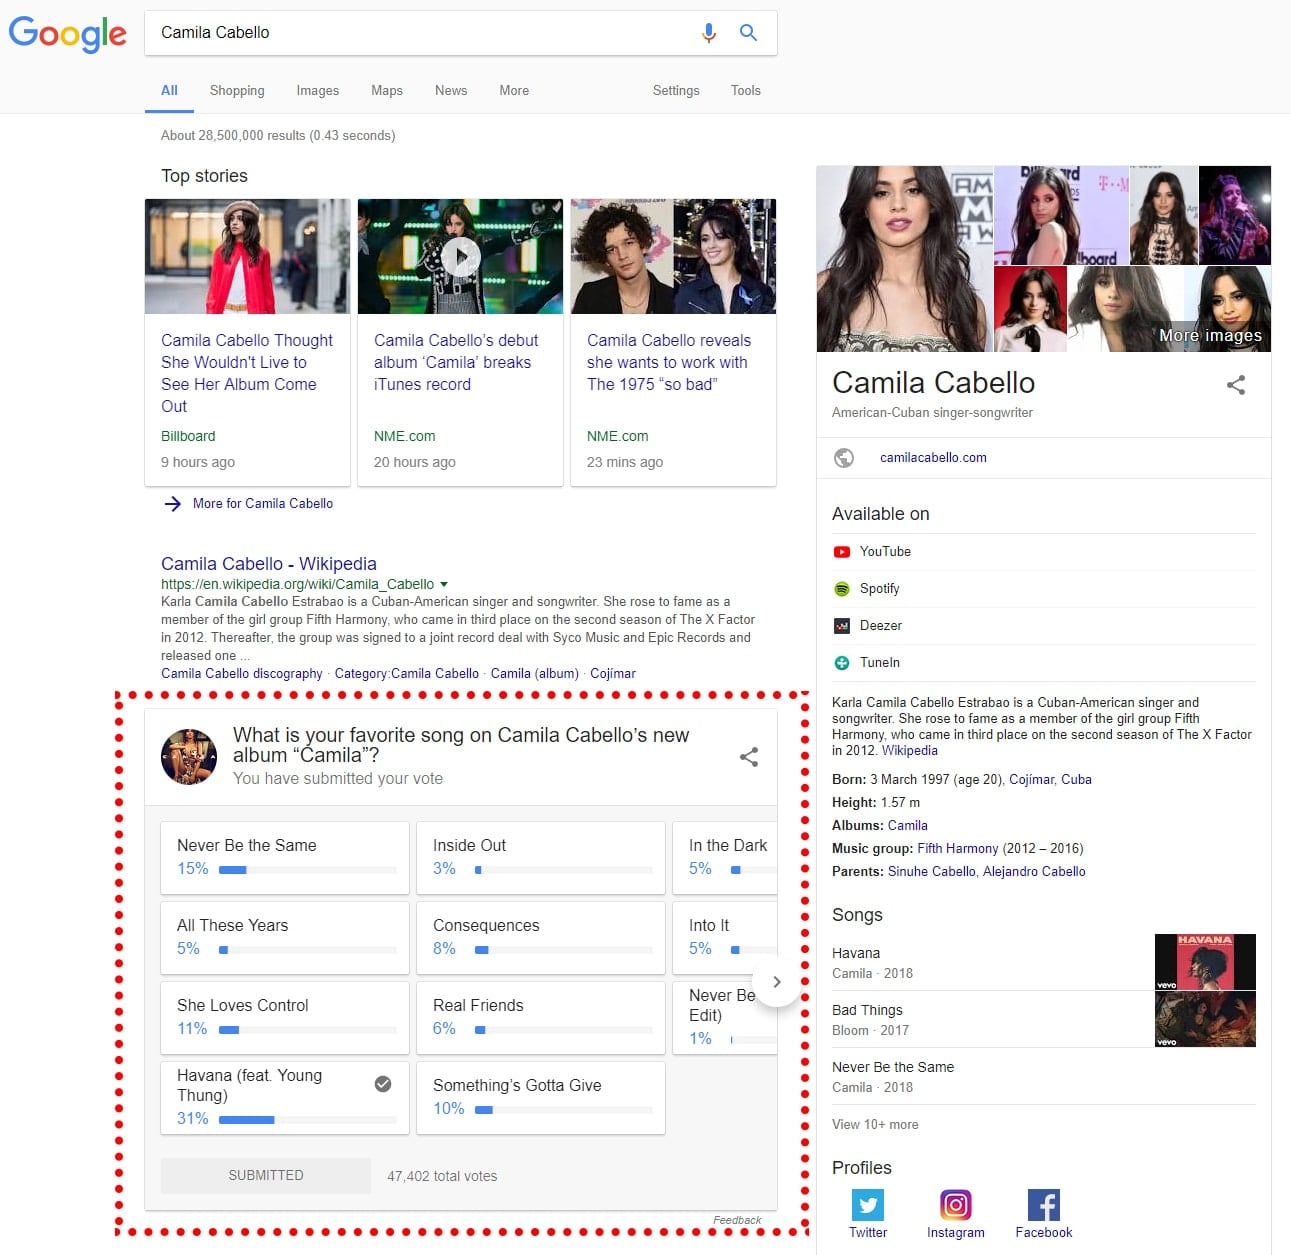1291x1255 pixels.
Task: Activate voice search microphone icon
Action: click(709, 33)
